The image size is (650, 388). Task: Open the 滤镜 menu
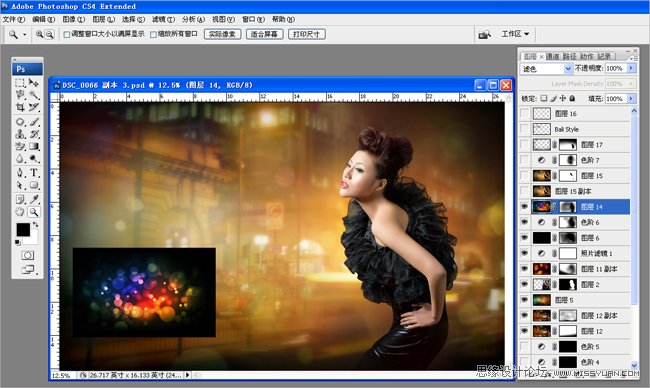pos(163,19)
